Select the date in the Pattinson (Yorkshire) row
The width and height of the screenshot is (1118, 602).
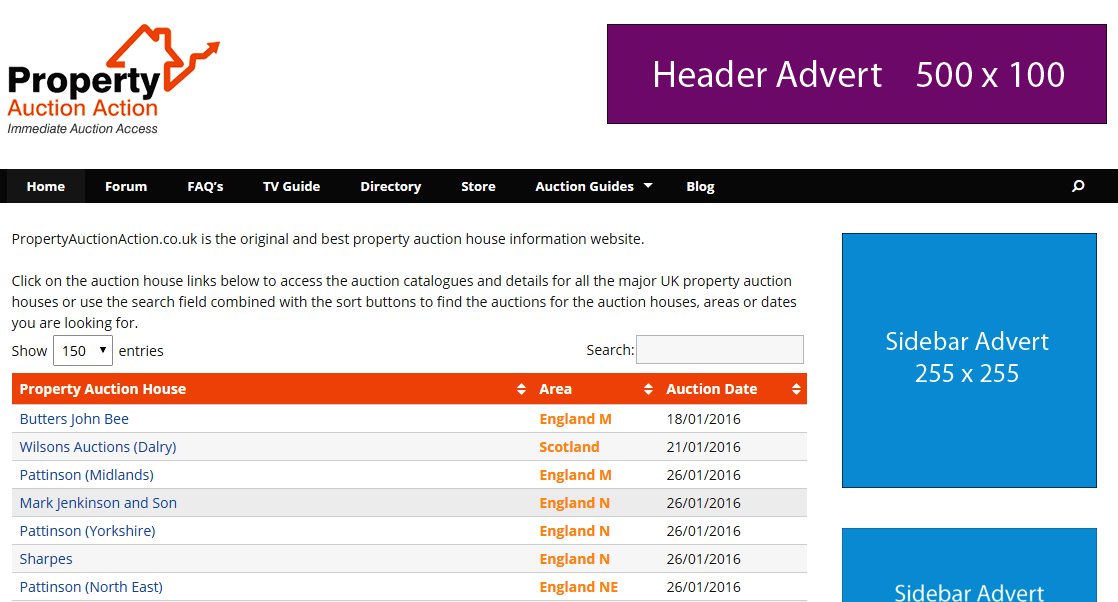pos(703,531)
